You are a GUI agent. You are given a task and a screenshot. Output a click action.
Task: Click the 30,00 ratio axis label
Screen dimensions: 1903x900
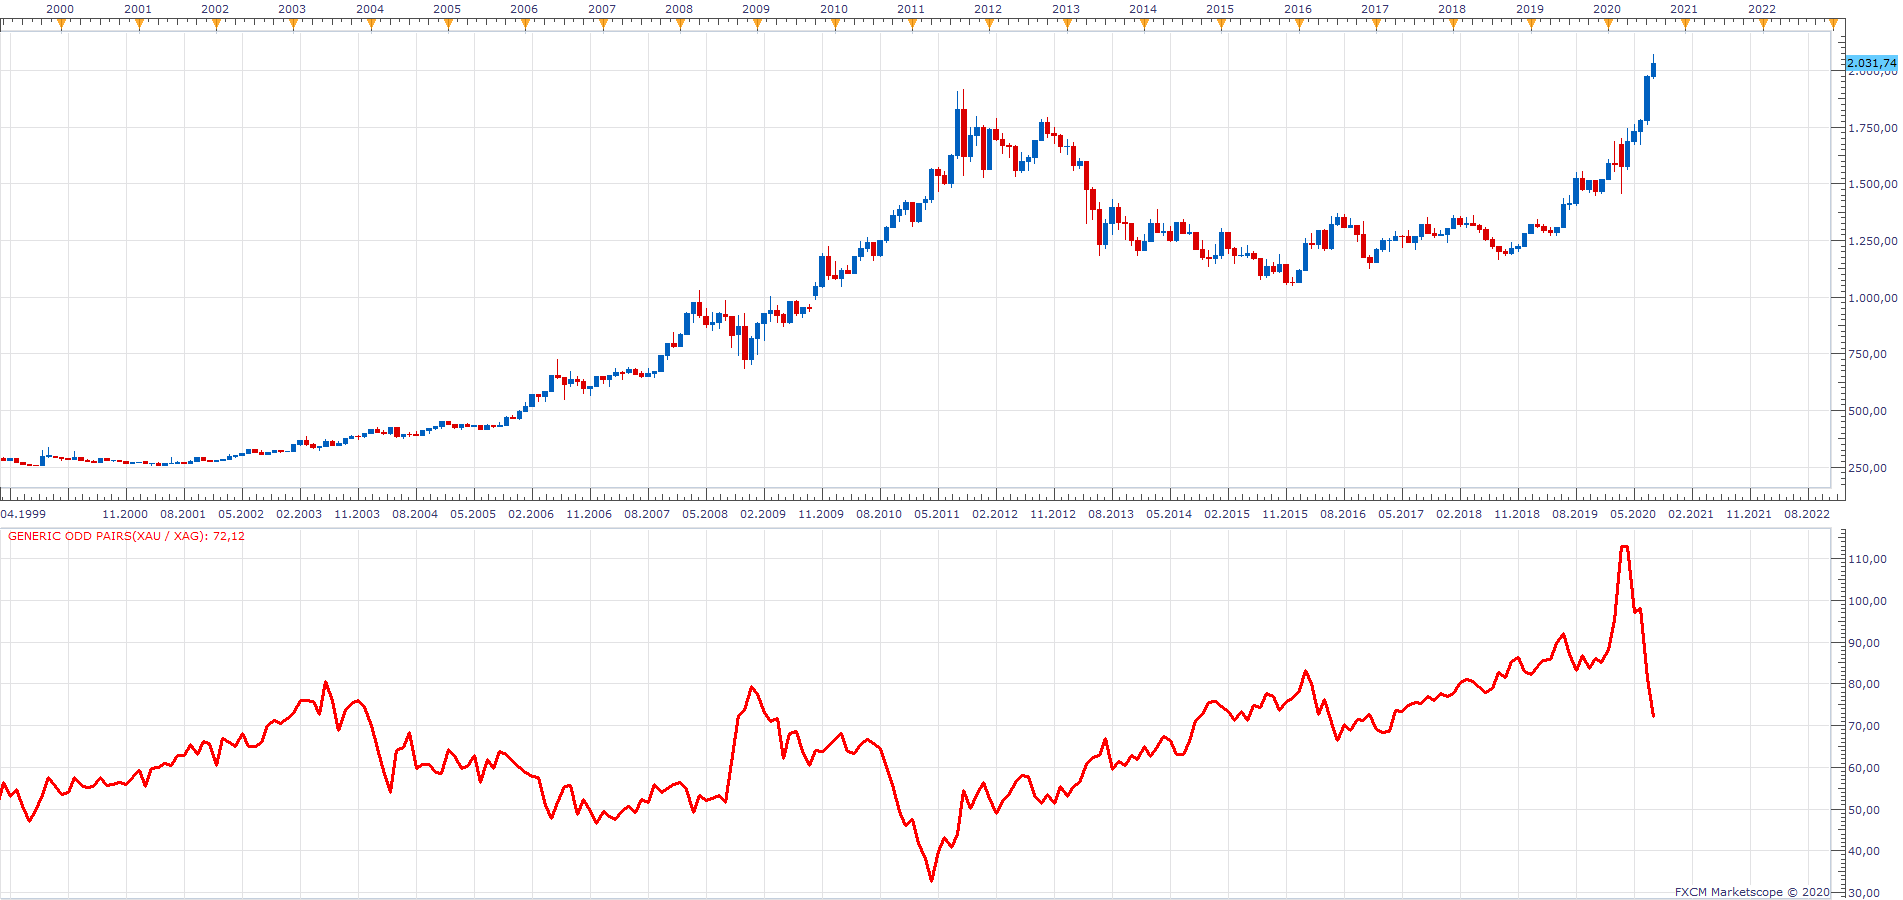coord(1865,892)
